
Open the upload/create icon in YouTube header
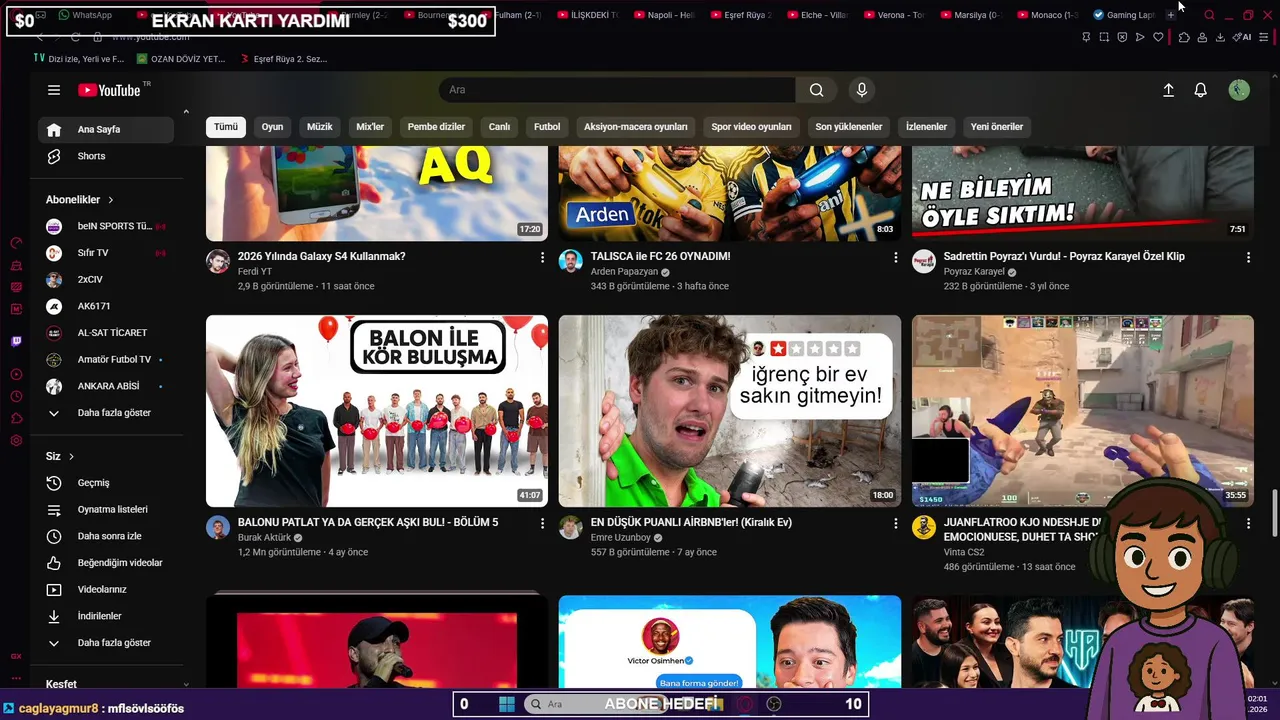tap(1168, 90)
